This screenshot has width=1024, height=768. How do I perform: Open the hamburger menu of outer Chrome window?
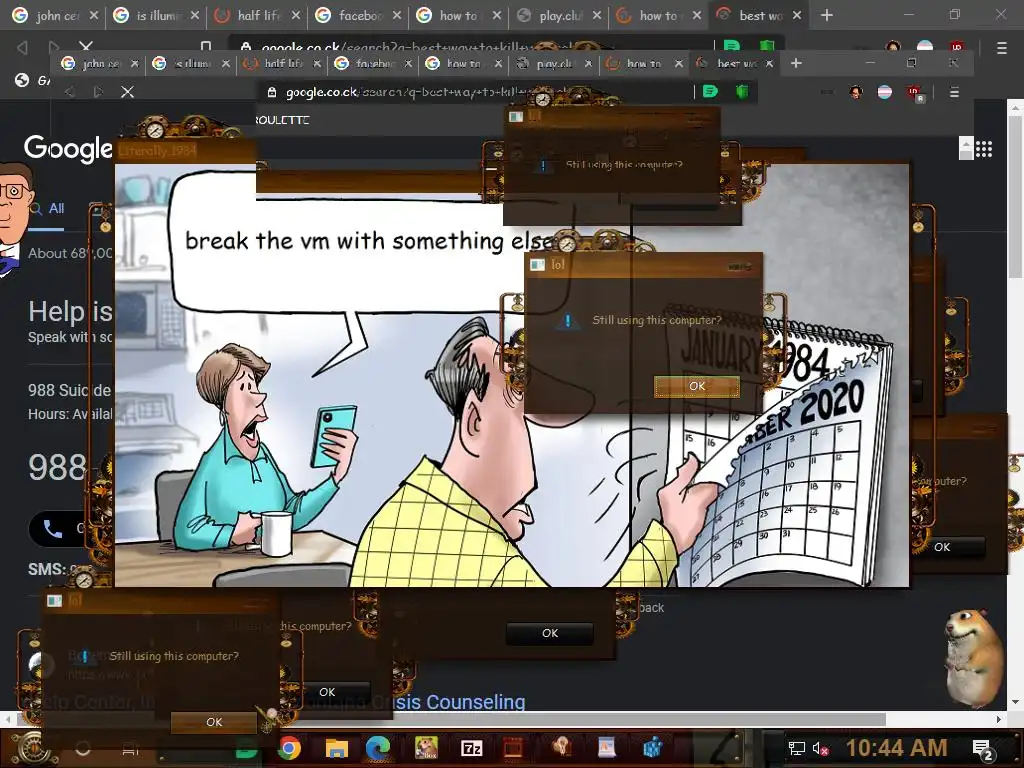click(x=1001, y=48)
